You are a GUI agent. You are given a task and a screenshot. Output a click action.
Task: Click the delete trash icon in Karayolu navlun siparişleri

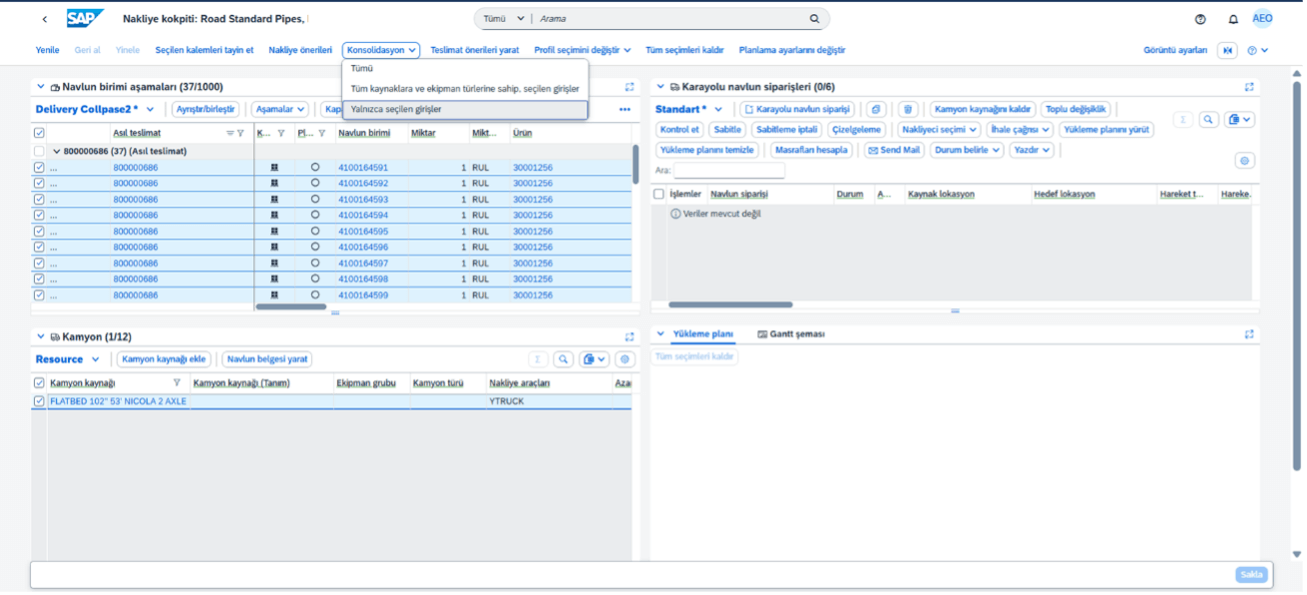[x=907, y=109]
